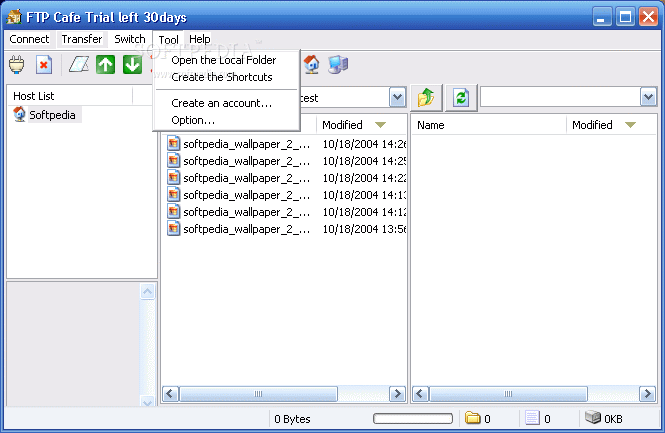The height and width of the screenshot is (433, 665).
Task: Click the Softpedia host icon
Action: point(19,115)
